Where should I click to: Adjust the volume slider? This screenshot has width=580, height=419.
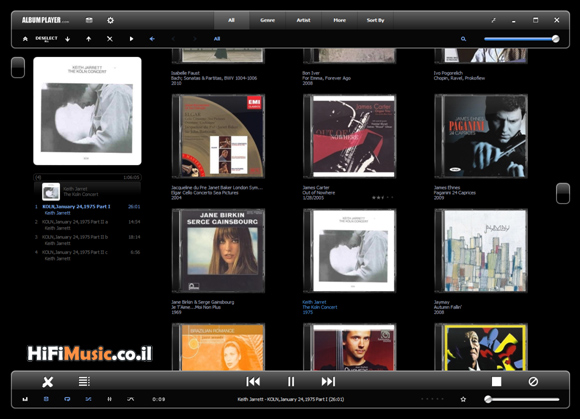523,399
